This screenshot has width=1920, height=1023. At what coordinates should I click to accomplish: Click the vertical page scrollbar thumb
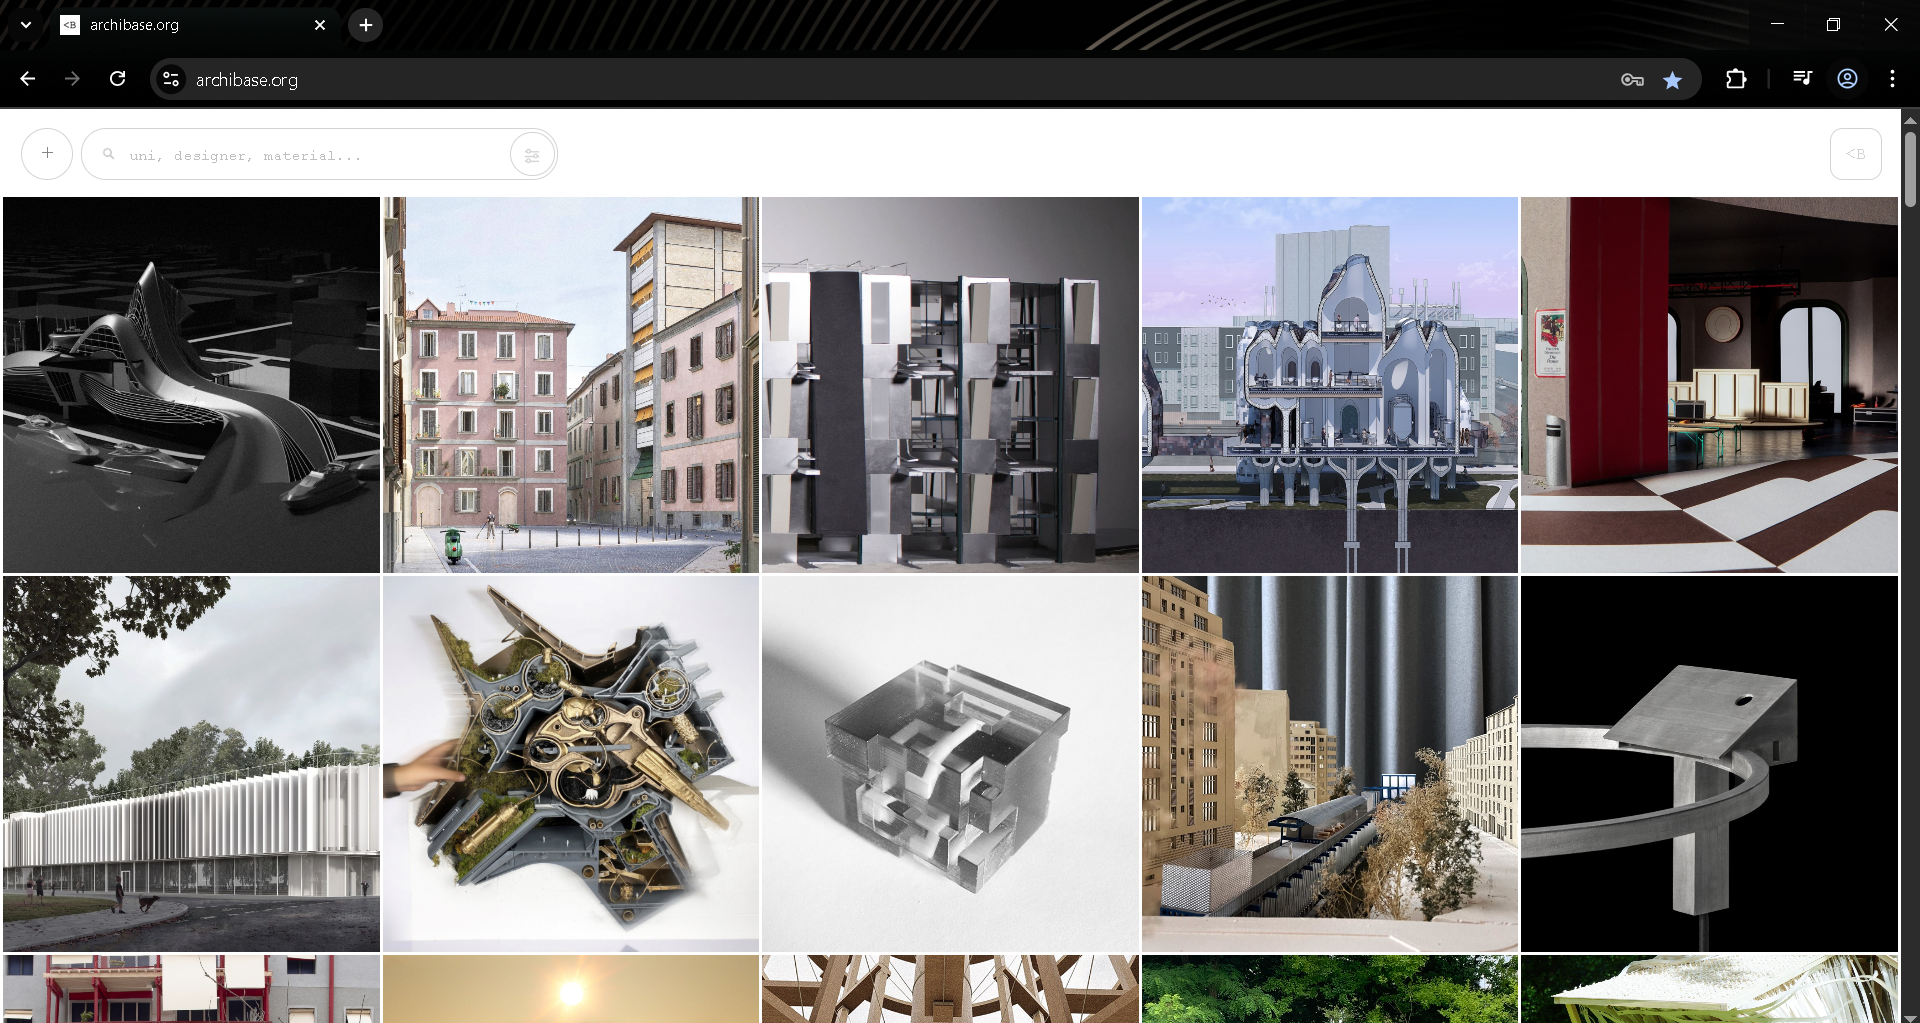click(1910, 169)
